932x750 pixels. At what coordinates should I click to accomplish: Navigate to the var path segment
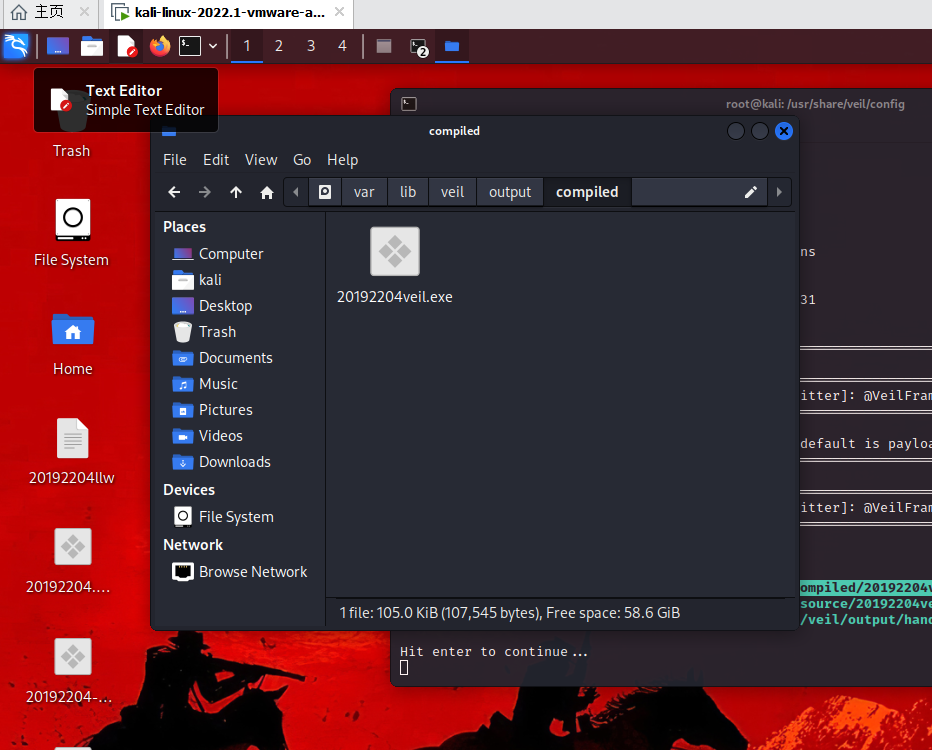click(x=364, y=192)
